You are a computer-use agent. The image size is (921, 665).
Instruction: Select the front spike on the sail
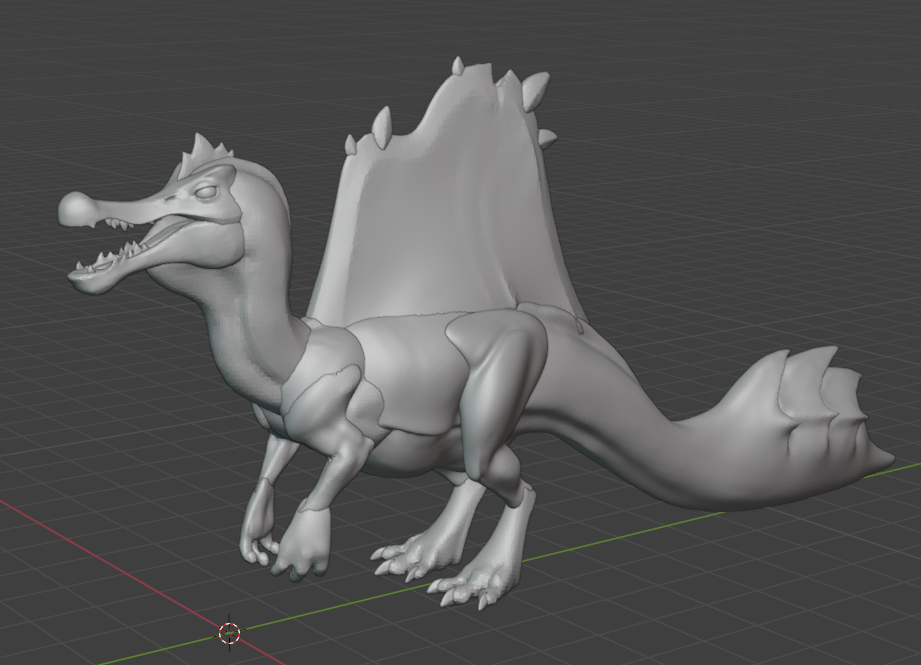(x=380, y=125)
